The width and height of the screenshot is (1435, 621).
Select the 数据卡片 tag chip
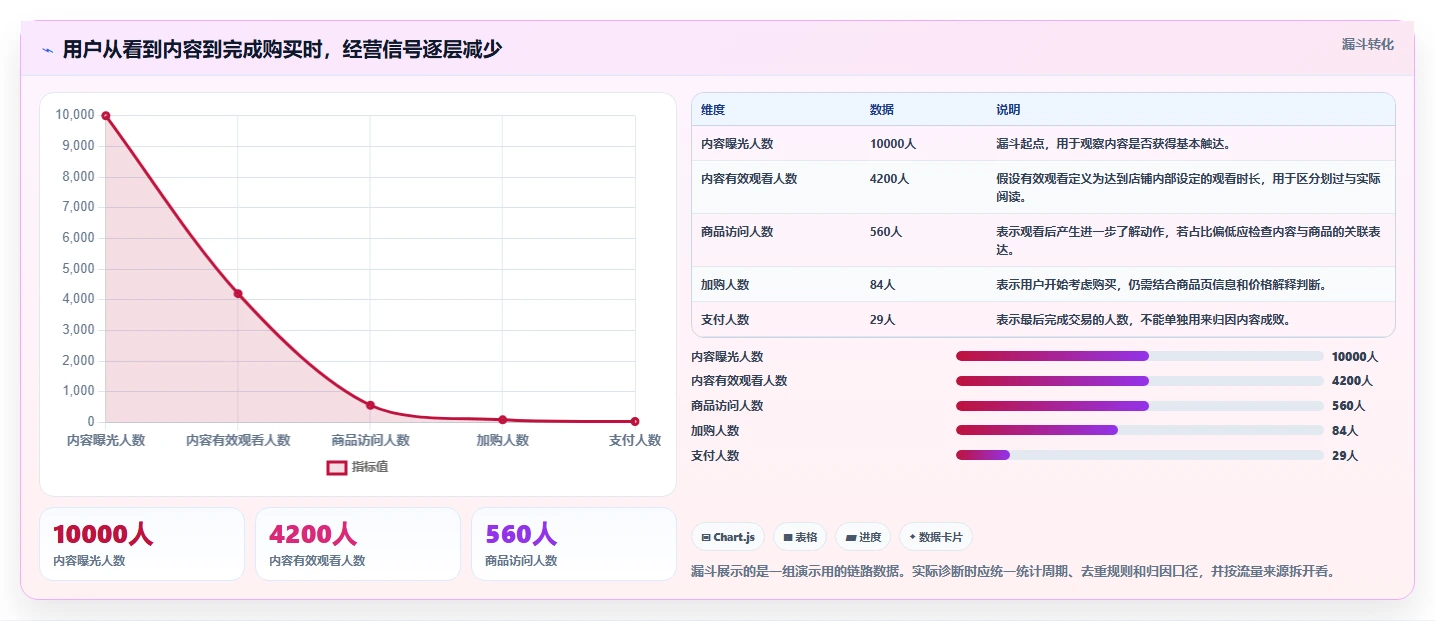point(936,537)
